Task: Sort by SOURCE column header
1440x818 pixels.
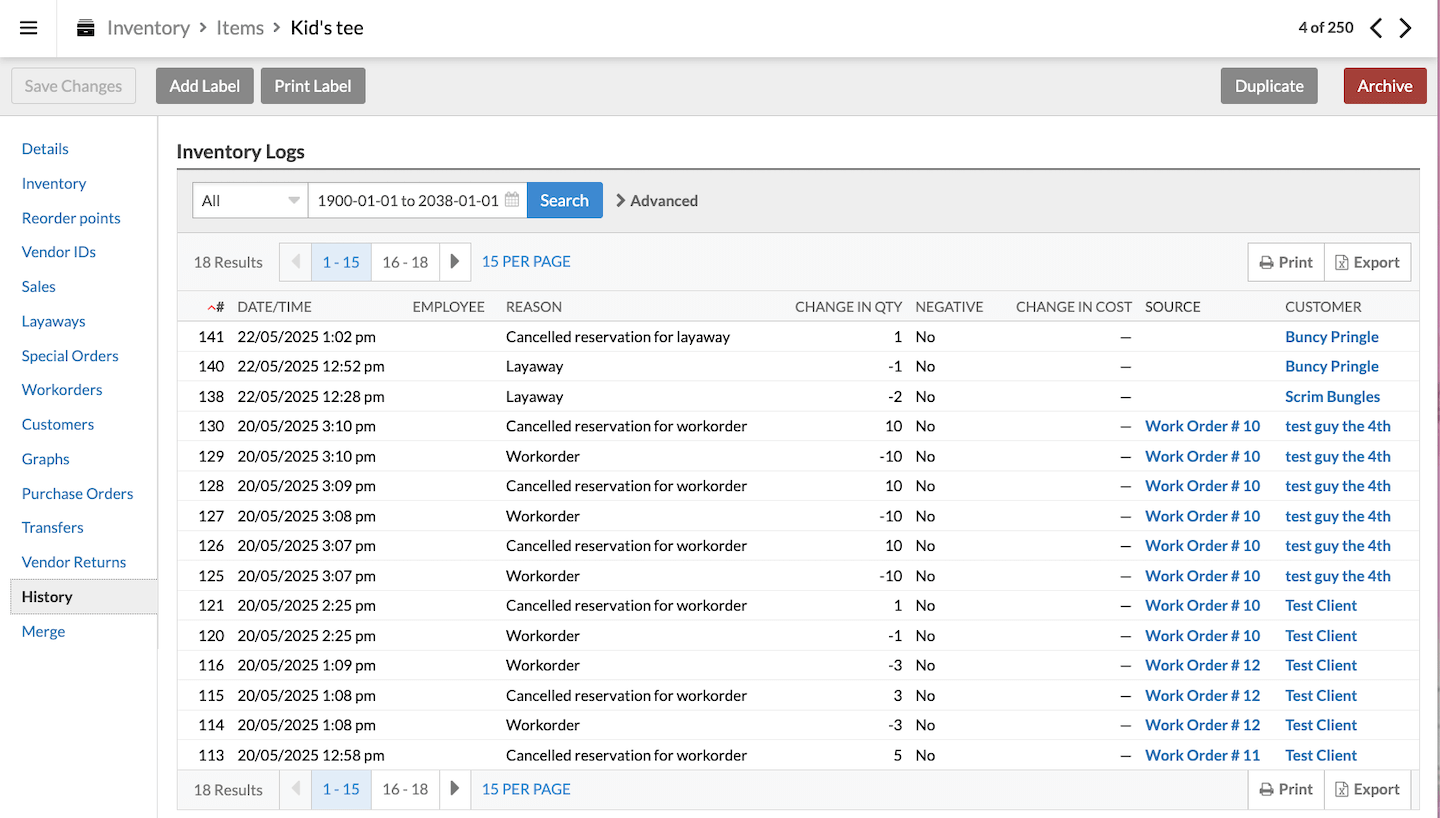Action: click(1172, 307)
